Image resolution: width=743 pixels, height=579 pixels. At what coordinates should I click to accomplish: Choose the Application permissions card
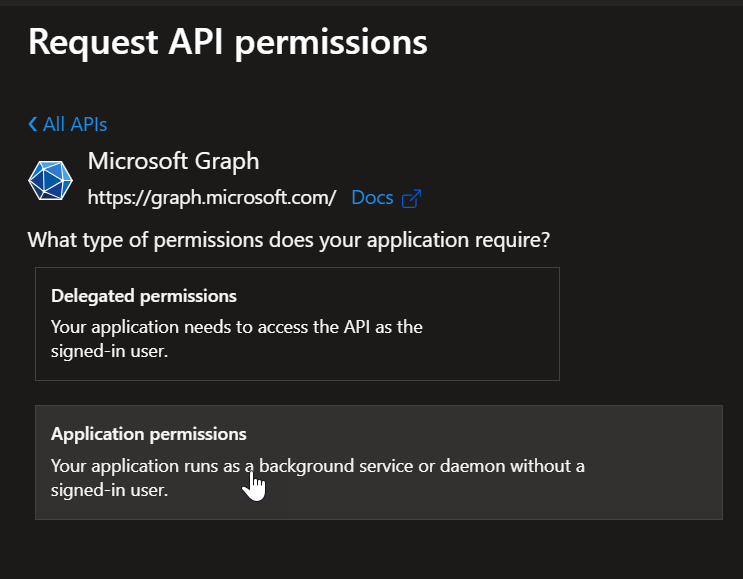(378, 462)
